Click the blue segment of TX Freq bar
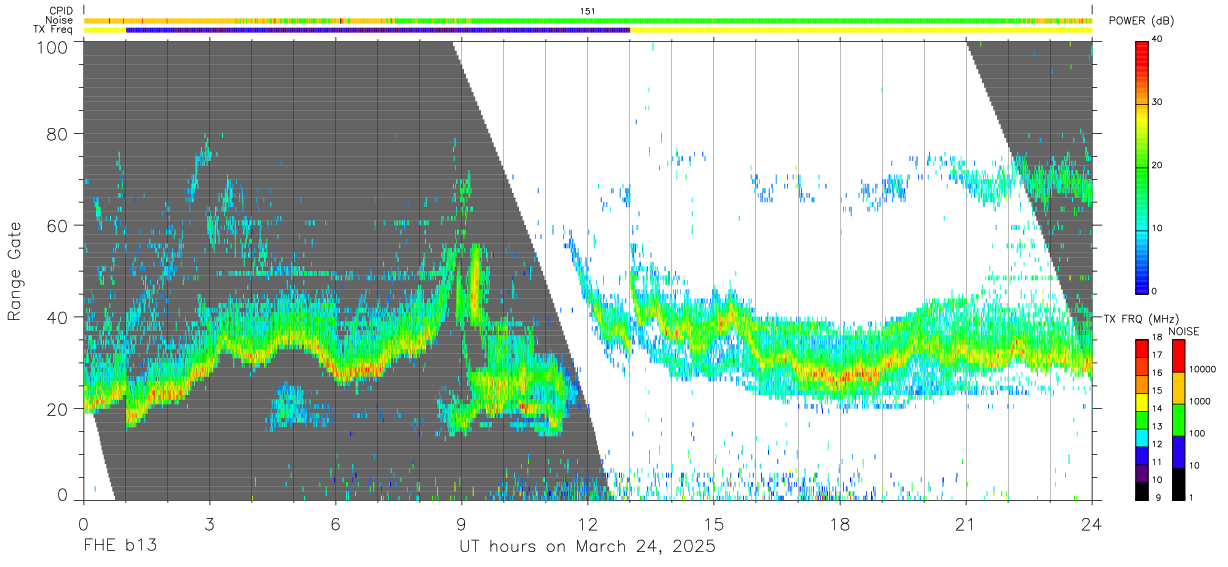This screenshot has width=1228, height=567. point(378,30)
